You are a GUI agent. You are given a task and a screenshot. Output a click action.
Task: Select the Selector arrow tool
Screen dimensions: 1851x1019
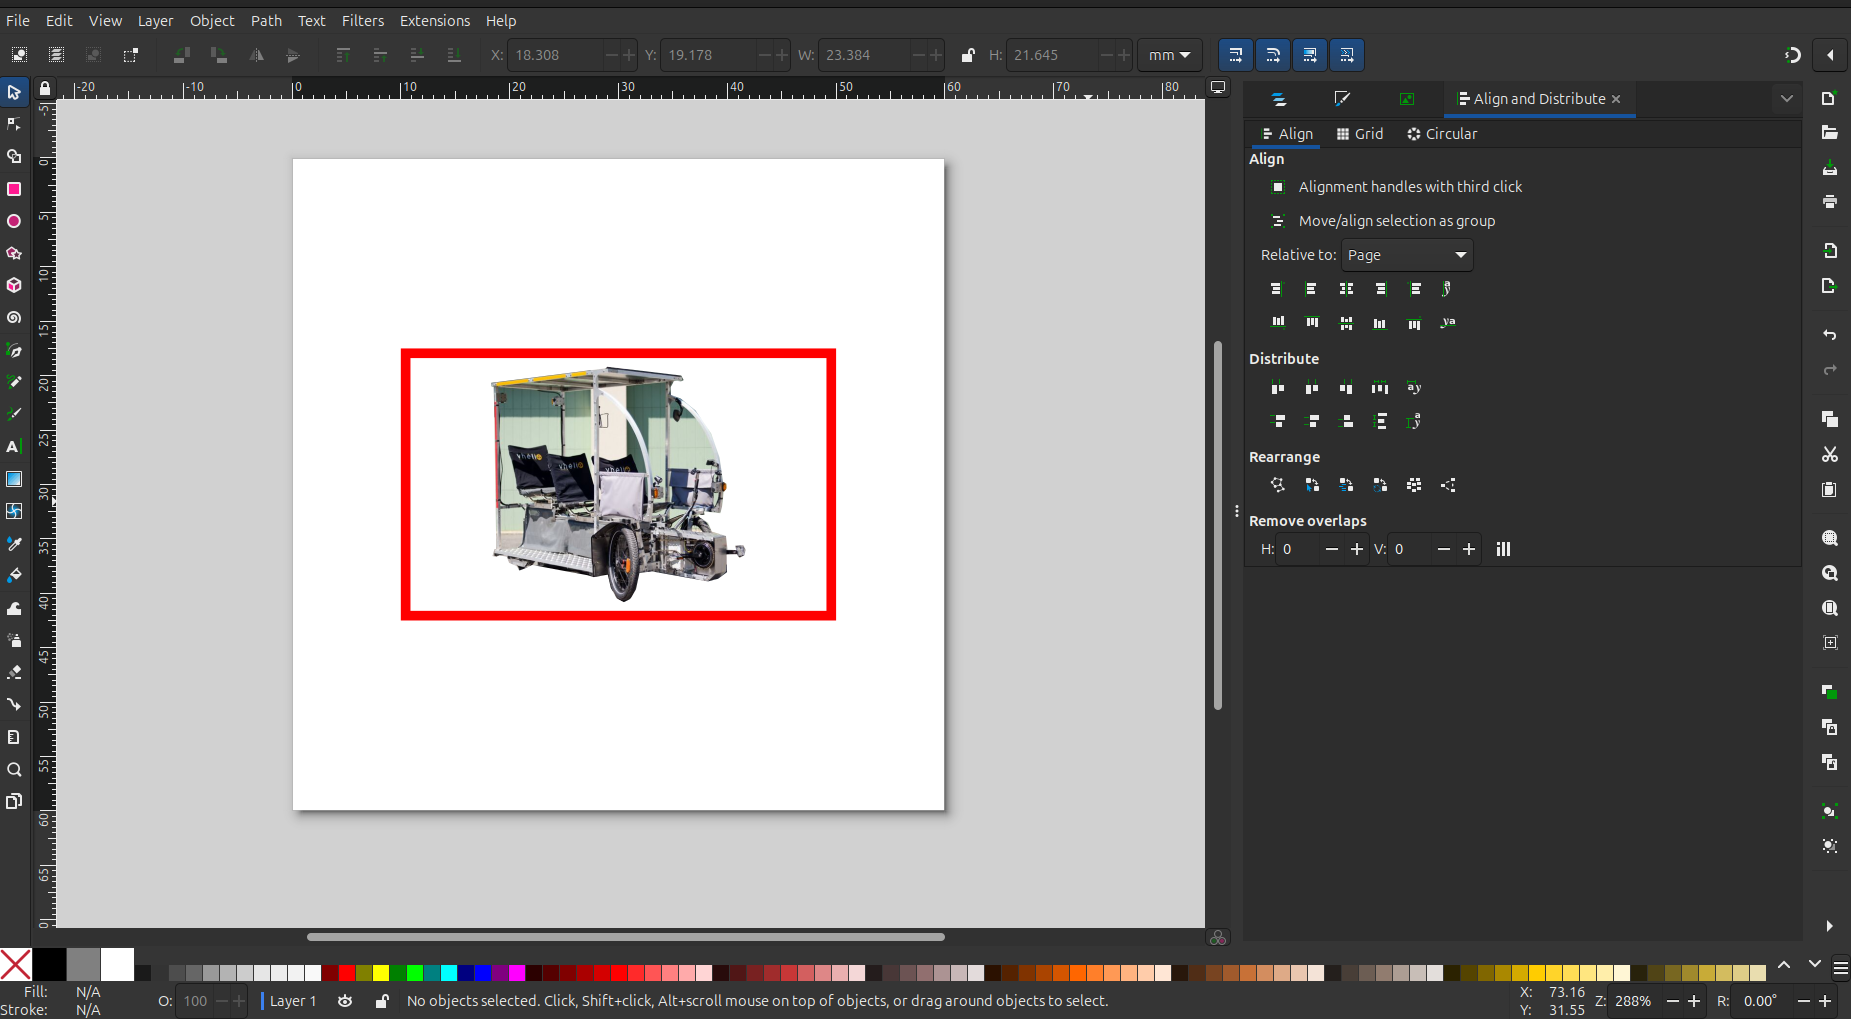[x=14, y=92]
